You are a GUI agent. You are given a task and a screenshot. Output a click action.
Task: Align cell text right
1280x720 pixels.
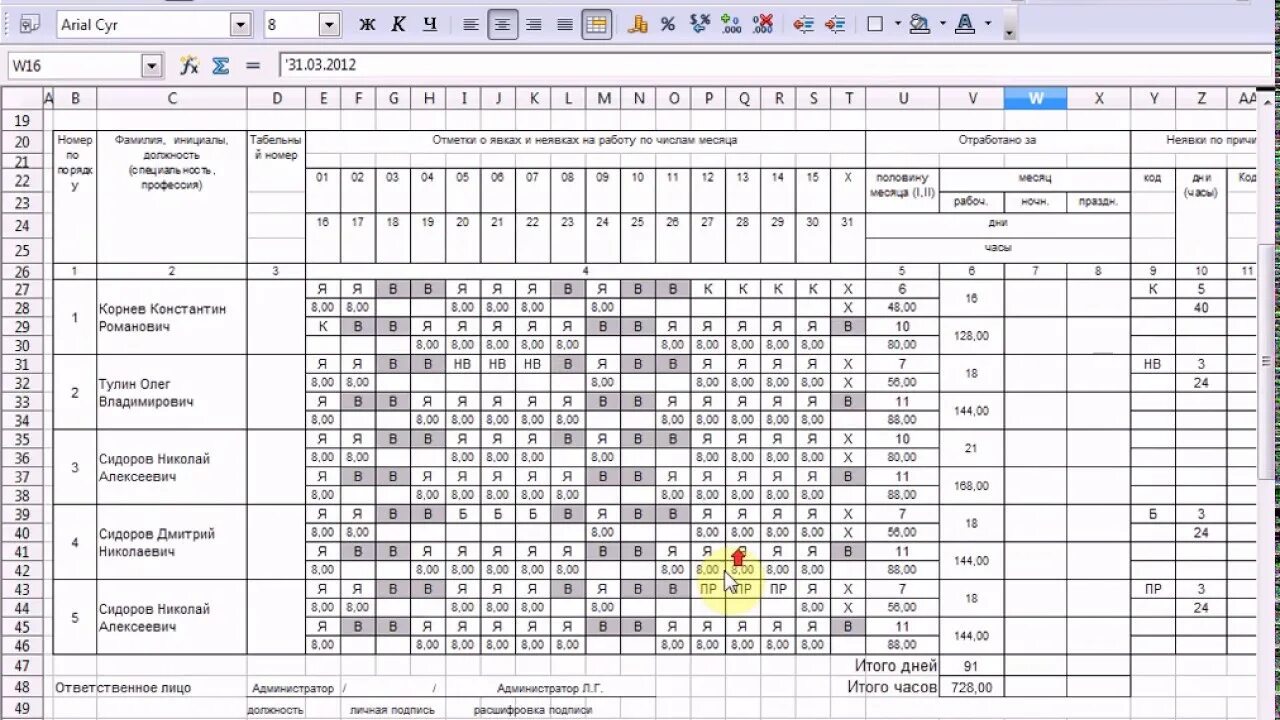click(x=534, y=25)
